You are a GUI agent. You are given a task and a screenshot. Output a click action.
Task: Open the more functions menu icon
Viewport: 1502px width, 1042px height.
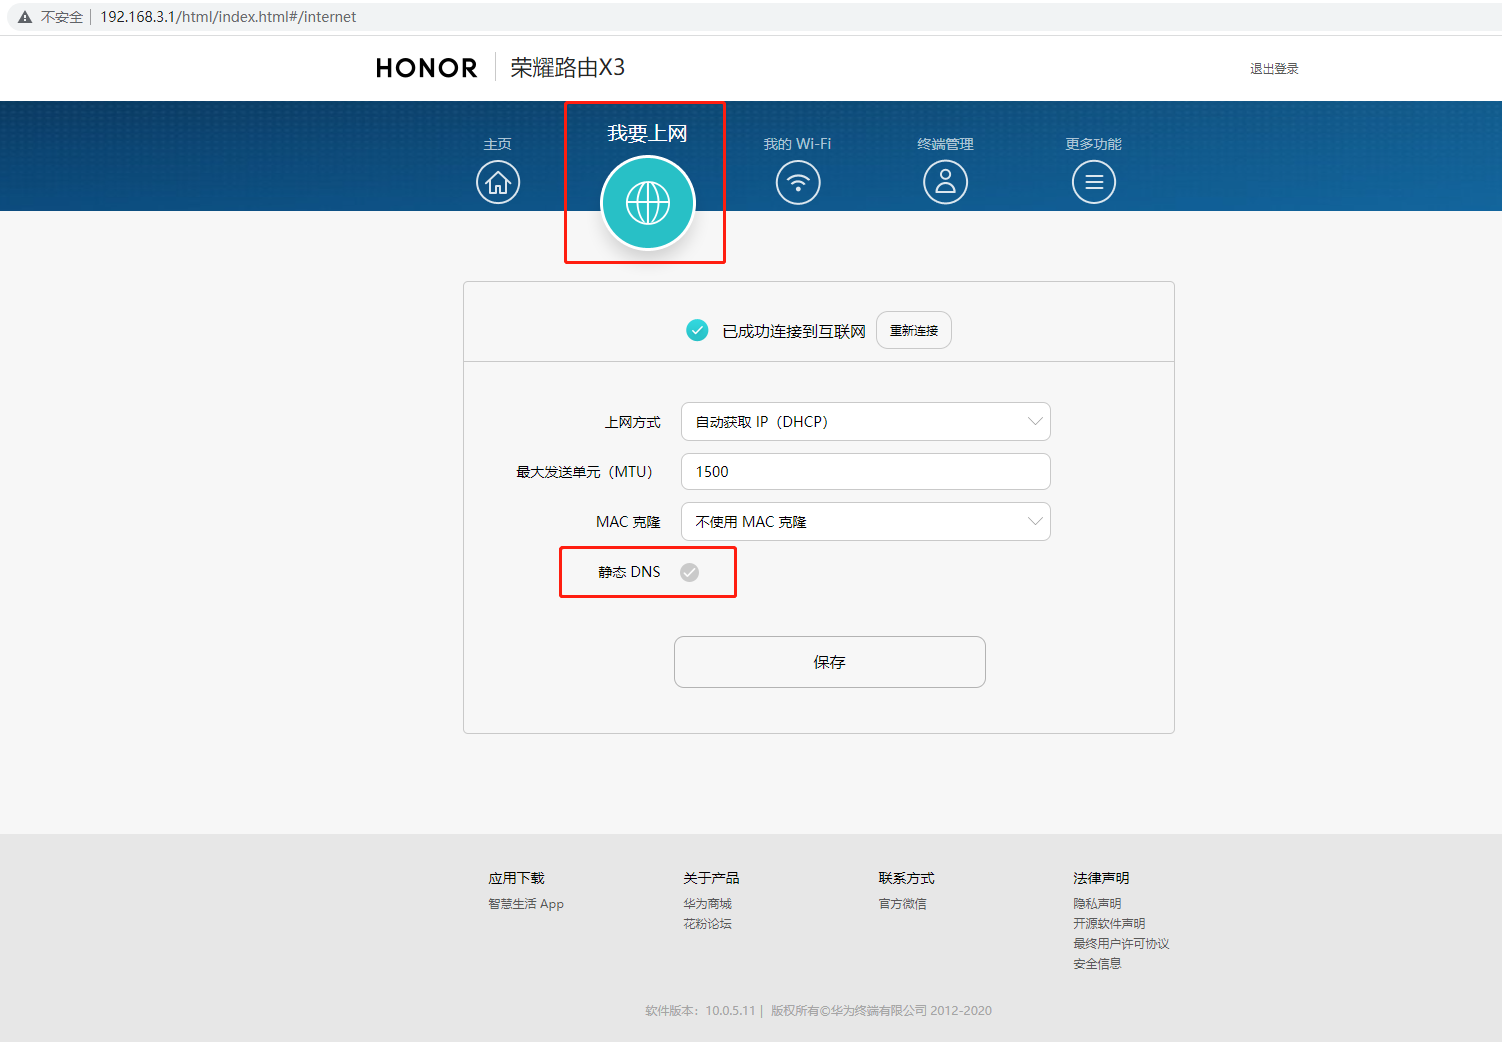coord(1094,182)
